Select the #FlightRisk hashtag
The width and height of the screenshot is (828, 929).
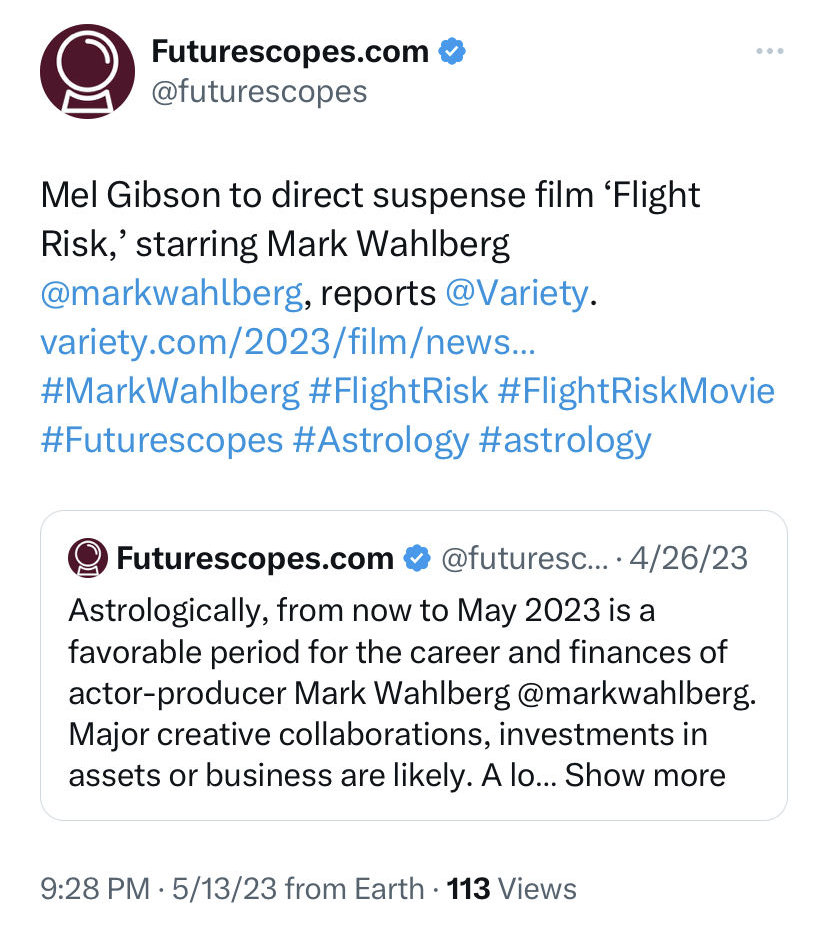[x=399, y=392]
